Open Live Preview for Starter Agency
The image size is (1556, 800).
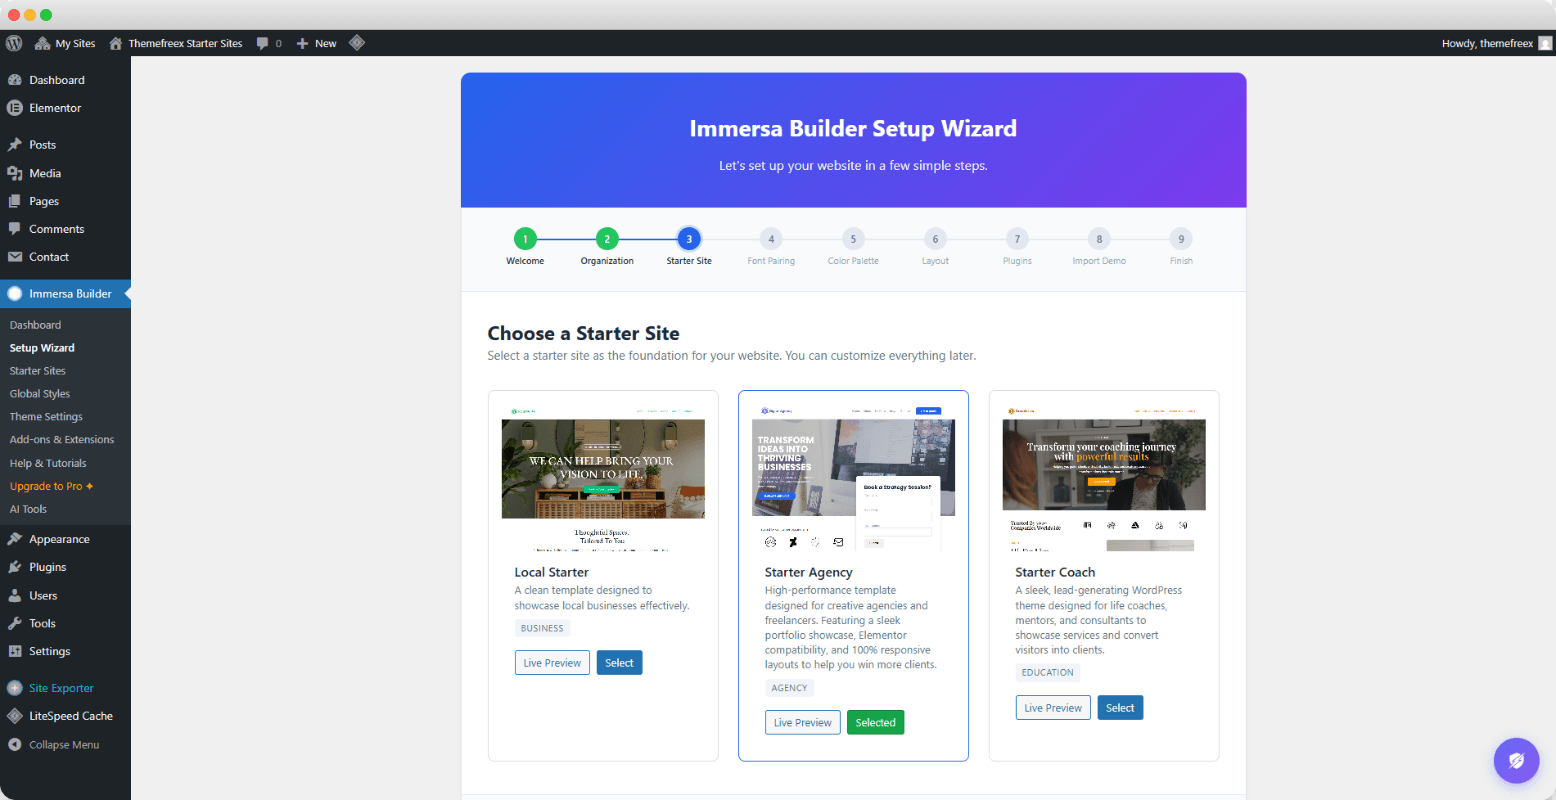[x=802, y=723]
